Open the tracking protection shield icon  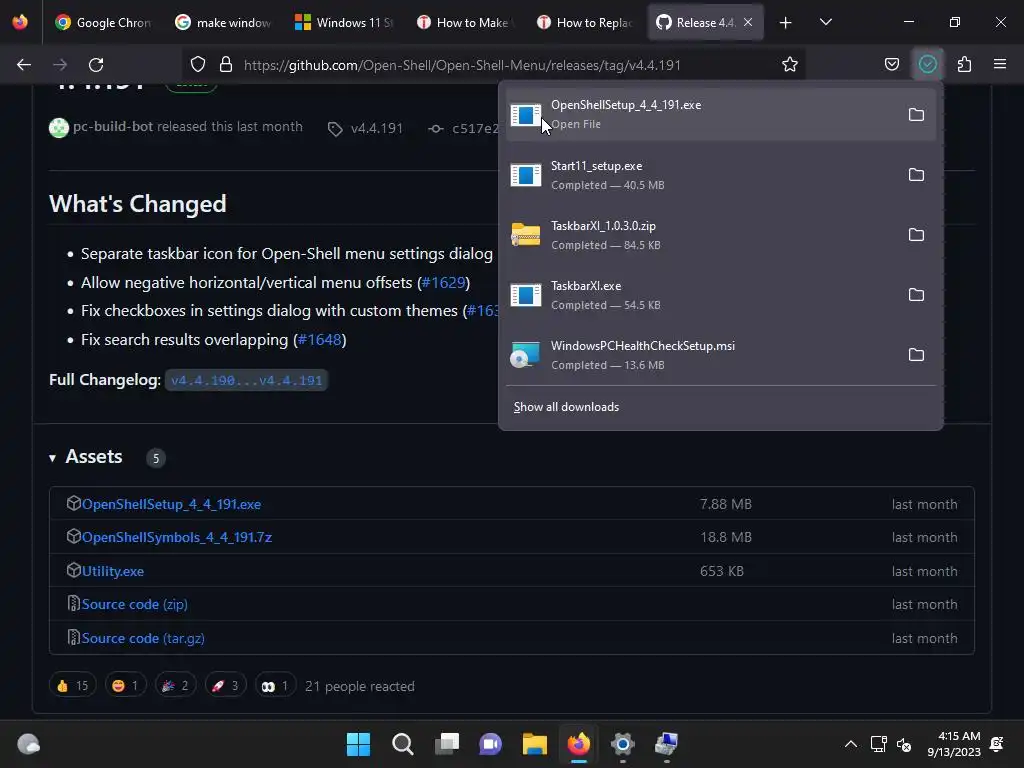pyautogui.click(x=198, y=65)
